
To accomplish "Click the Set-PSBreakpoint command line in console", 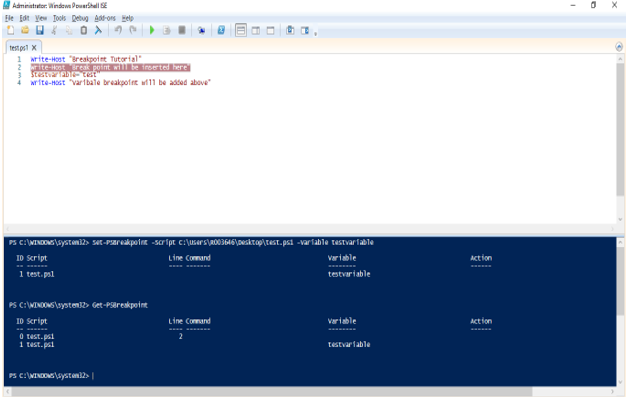I will (233, 242).
